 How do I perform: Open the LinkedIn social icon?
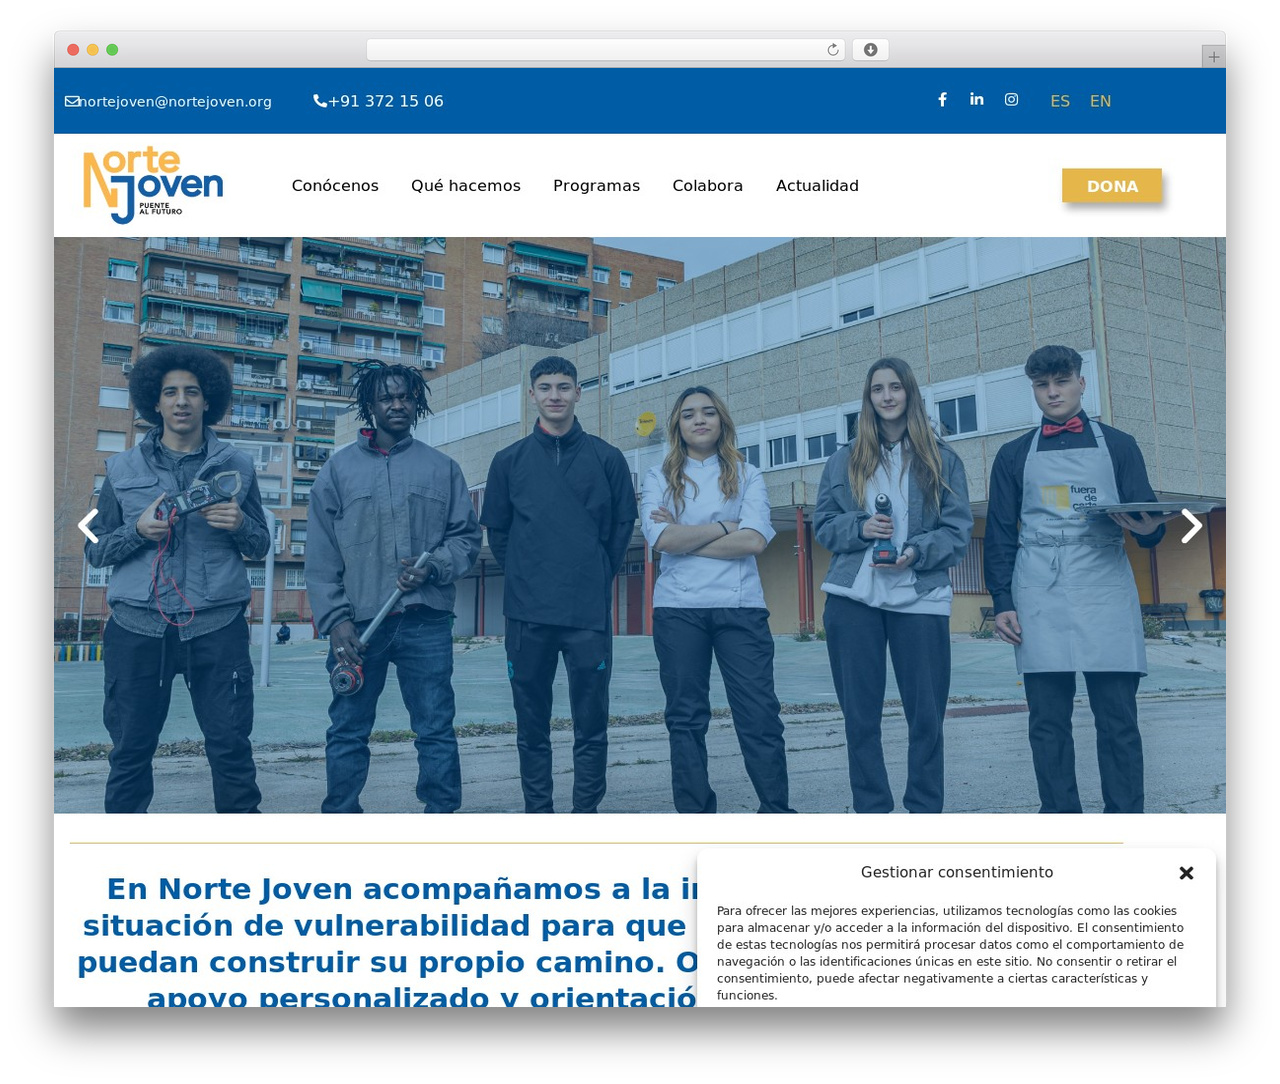[x=977, y=99]
